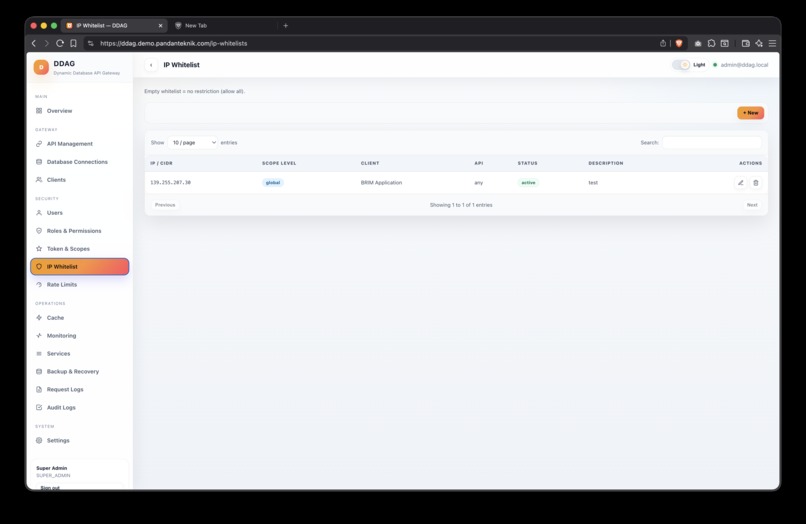Click the admin@ddag.local account label
This screenshot has height=524, width=806.
(x=744, y=65)
